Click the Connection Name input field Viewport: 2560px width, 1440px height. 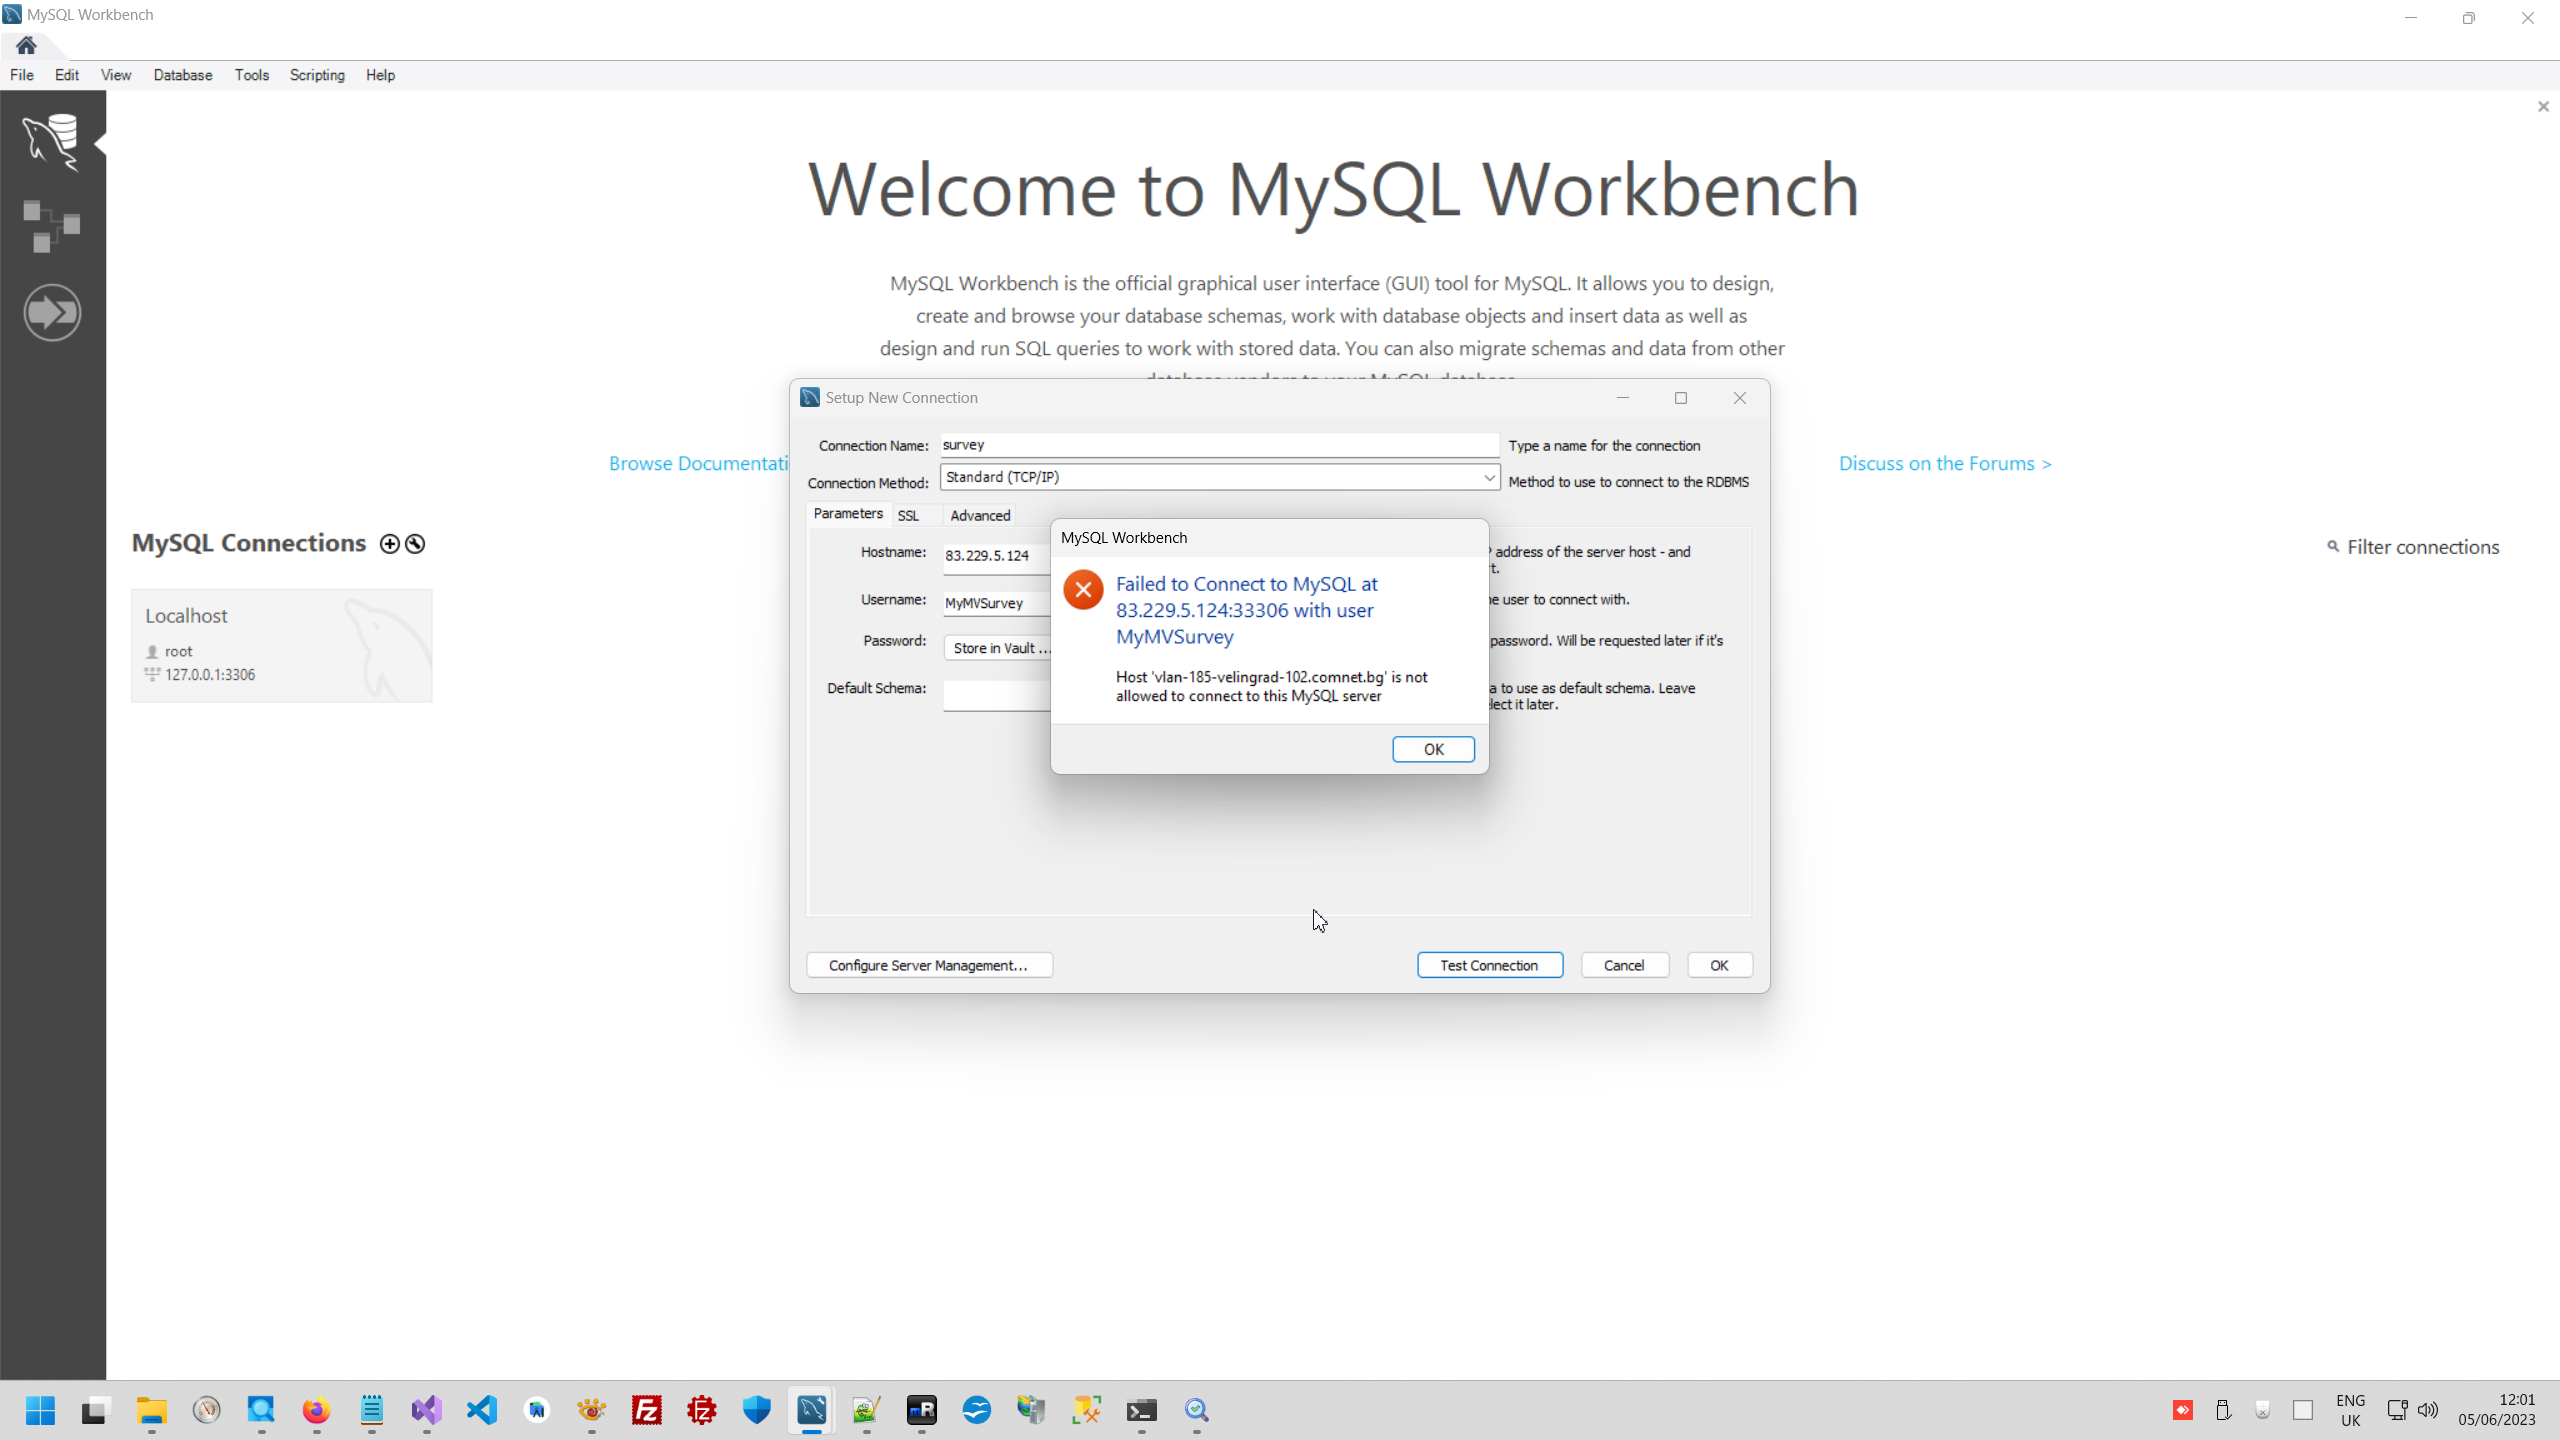1218,445
